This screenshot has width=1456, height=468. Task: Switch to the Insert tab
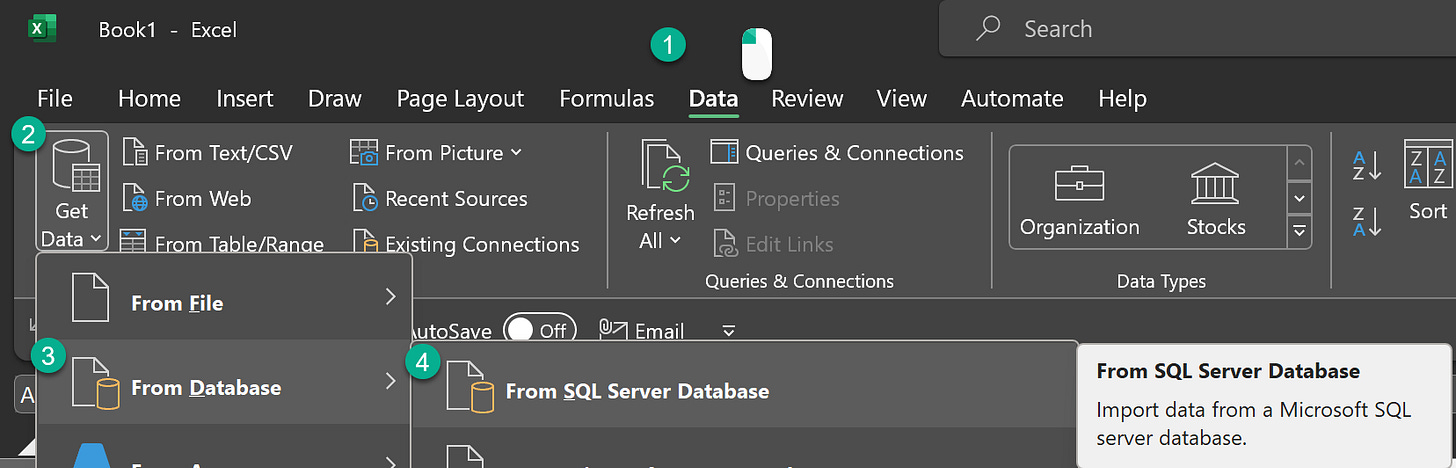(x=245, y=99)
